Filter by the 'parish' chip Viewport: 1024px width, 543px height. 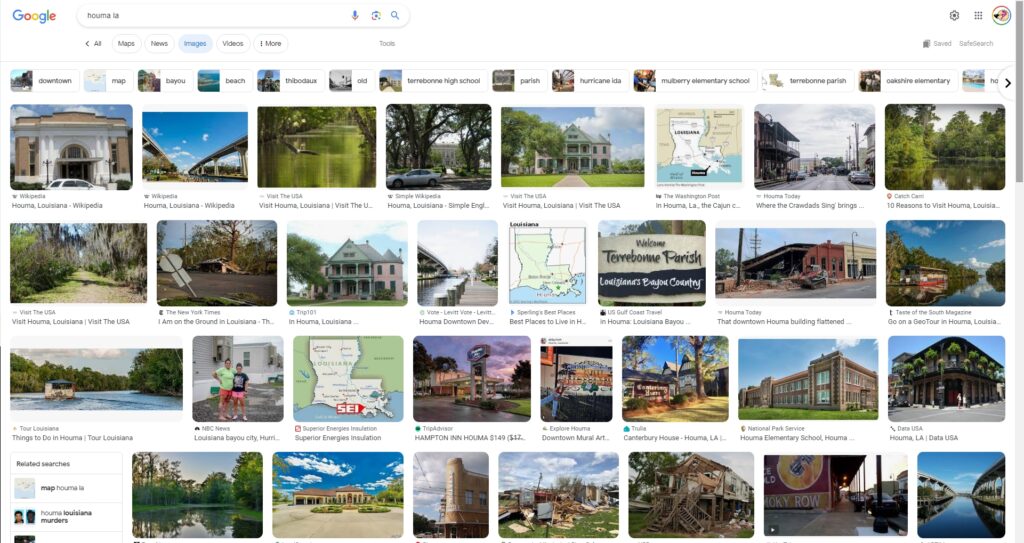519,81
